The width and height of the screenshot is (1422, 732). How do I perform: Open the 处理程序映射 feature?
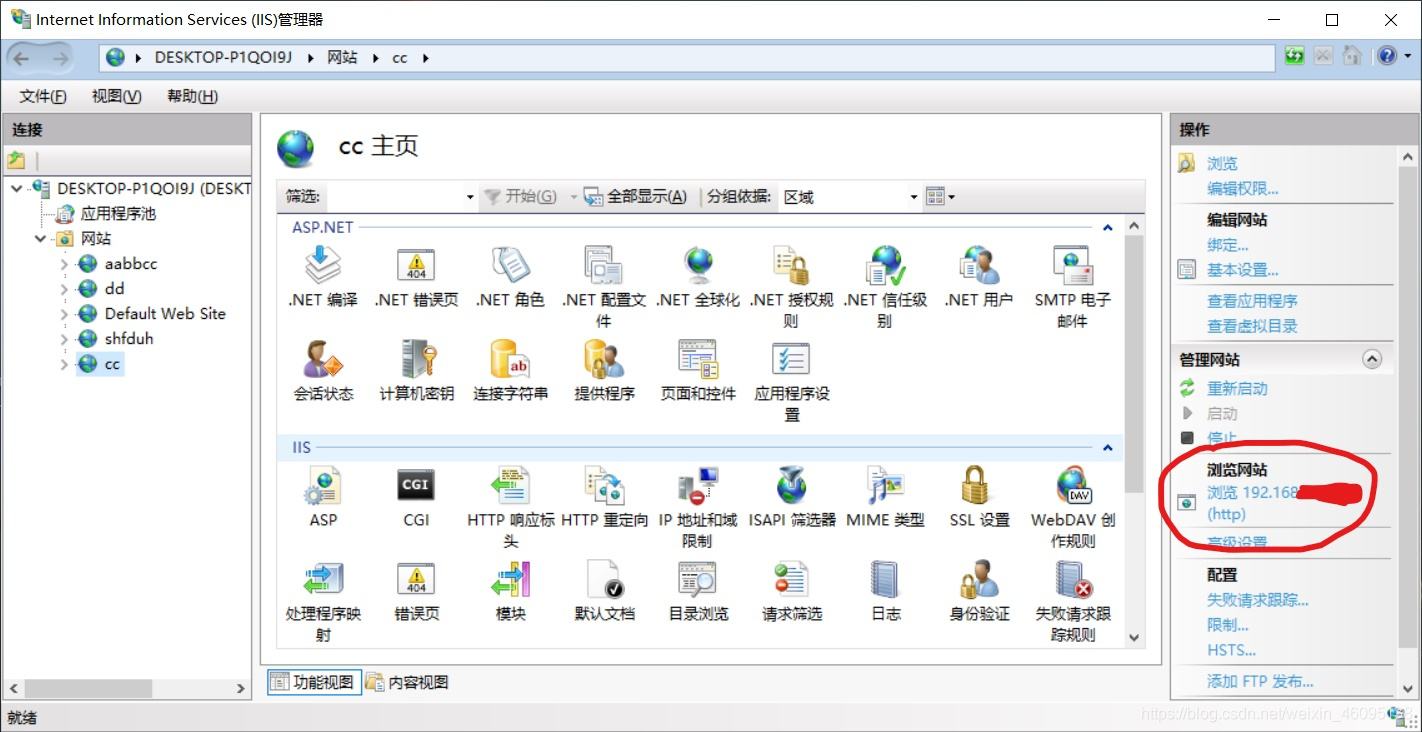tap(323, 601)
